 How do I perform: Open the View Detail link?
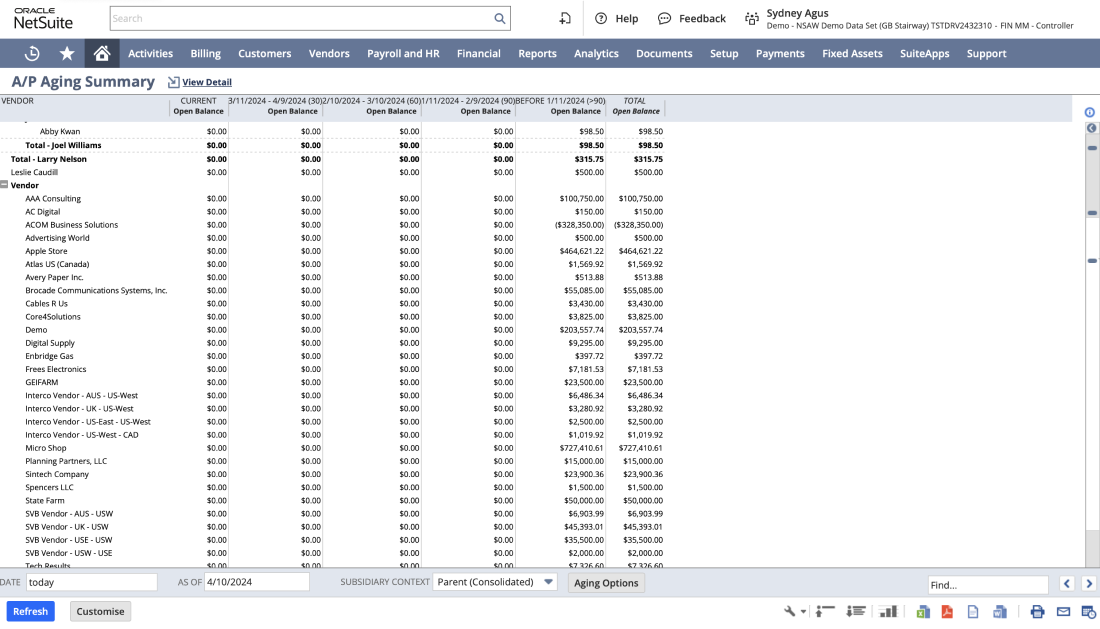pos(206,82)
